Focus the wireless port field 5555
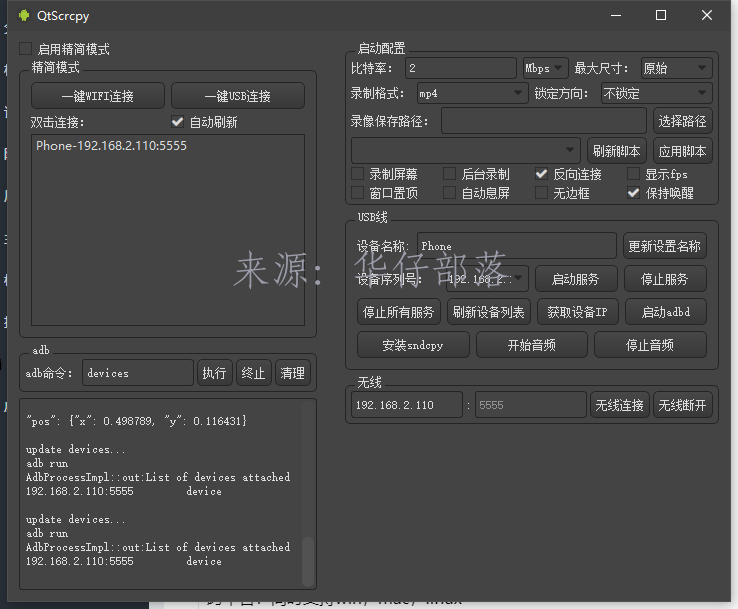 coord(530,405)
